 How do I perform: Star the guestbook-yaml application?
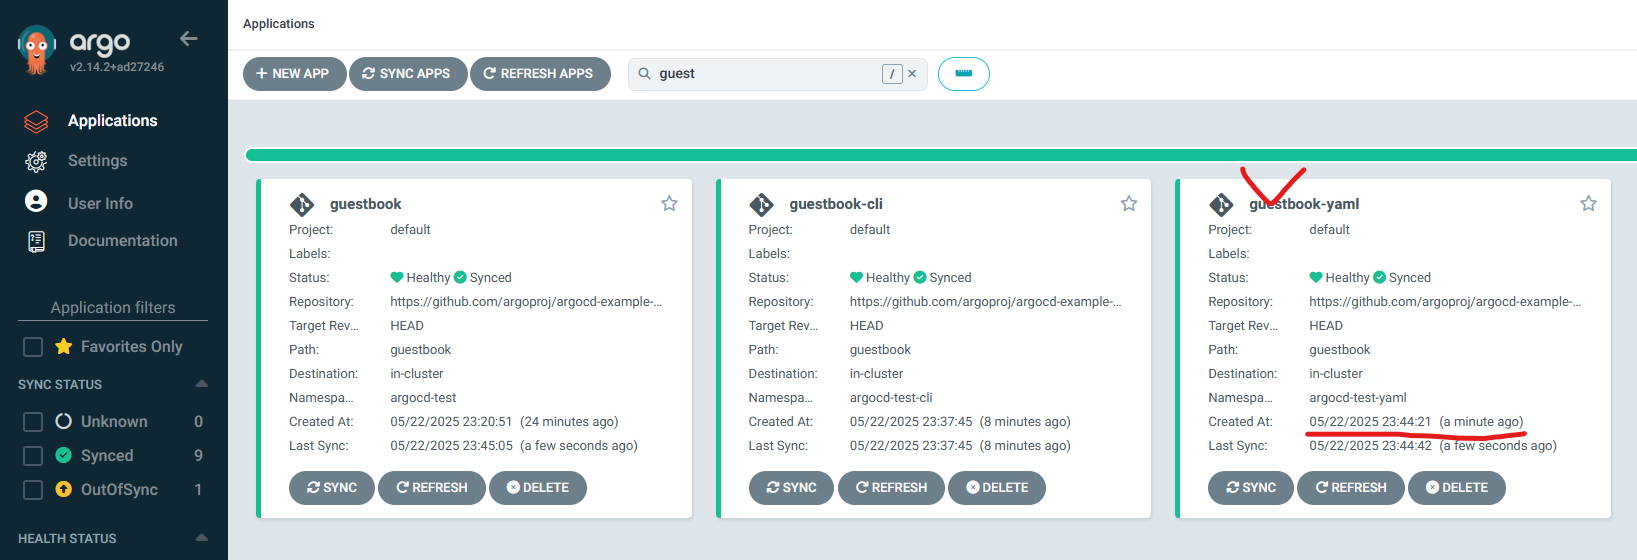1588,204
